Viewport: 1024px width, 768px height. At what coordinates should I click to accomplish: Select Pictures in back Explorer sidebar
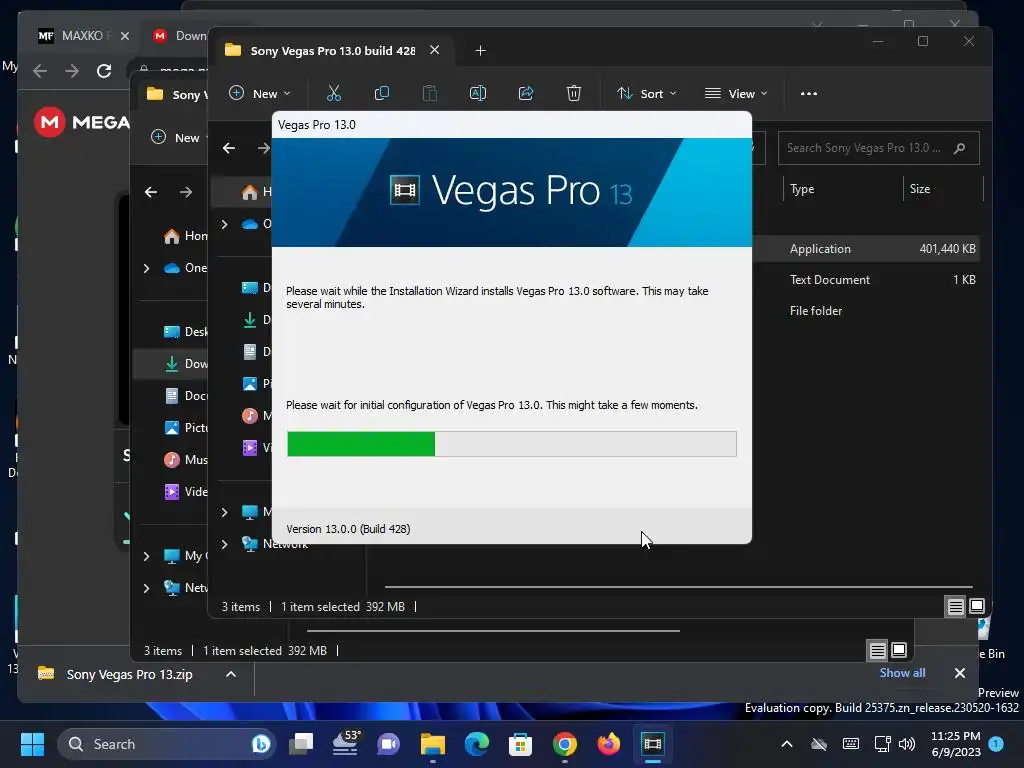coord(185,428)
